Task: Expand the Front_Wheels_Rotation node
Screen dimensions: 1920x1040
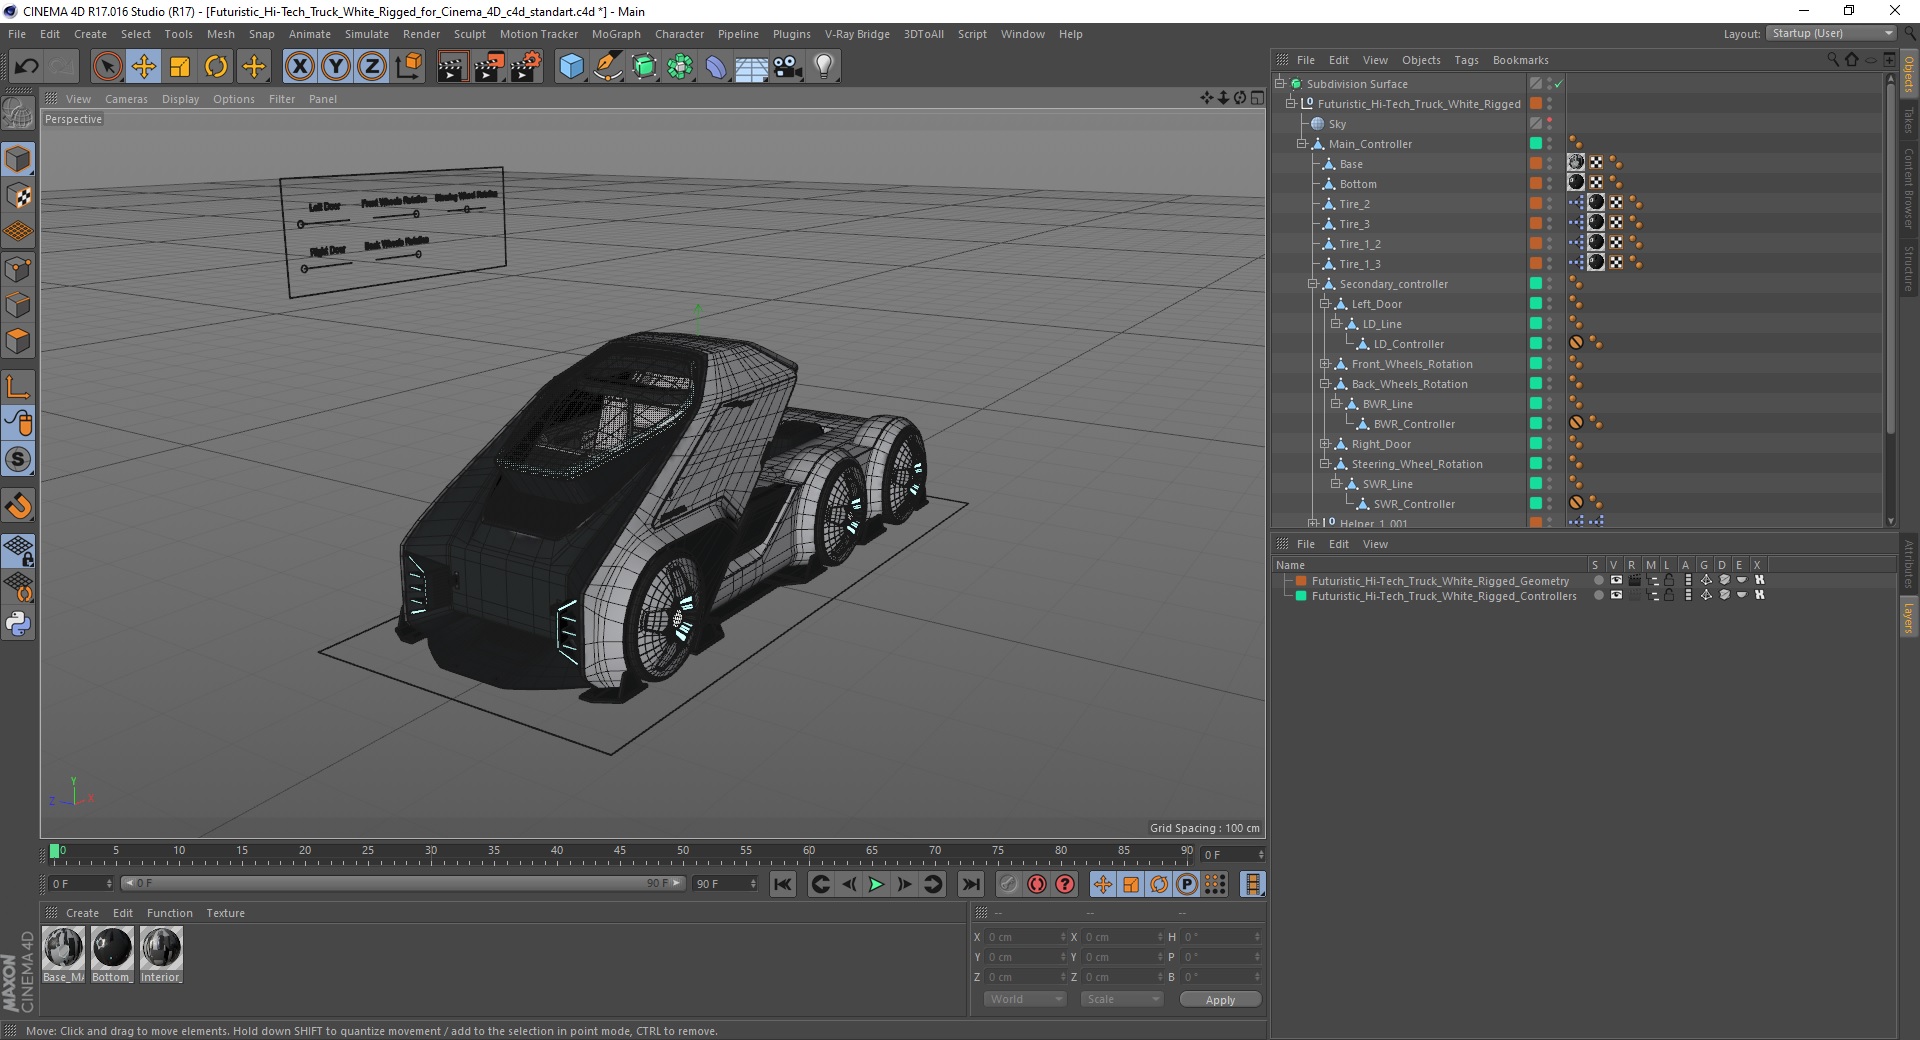Action: [x=1324, y=364]
